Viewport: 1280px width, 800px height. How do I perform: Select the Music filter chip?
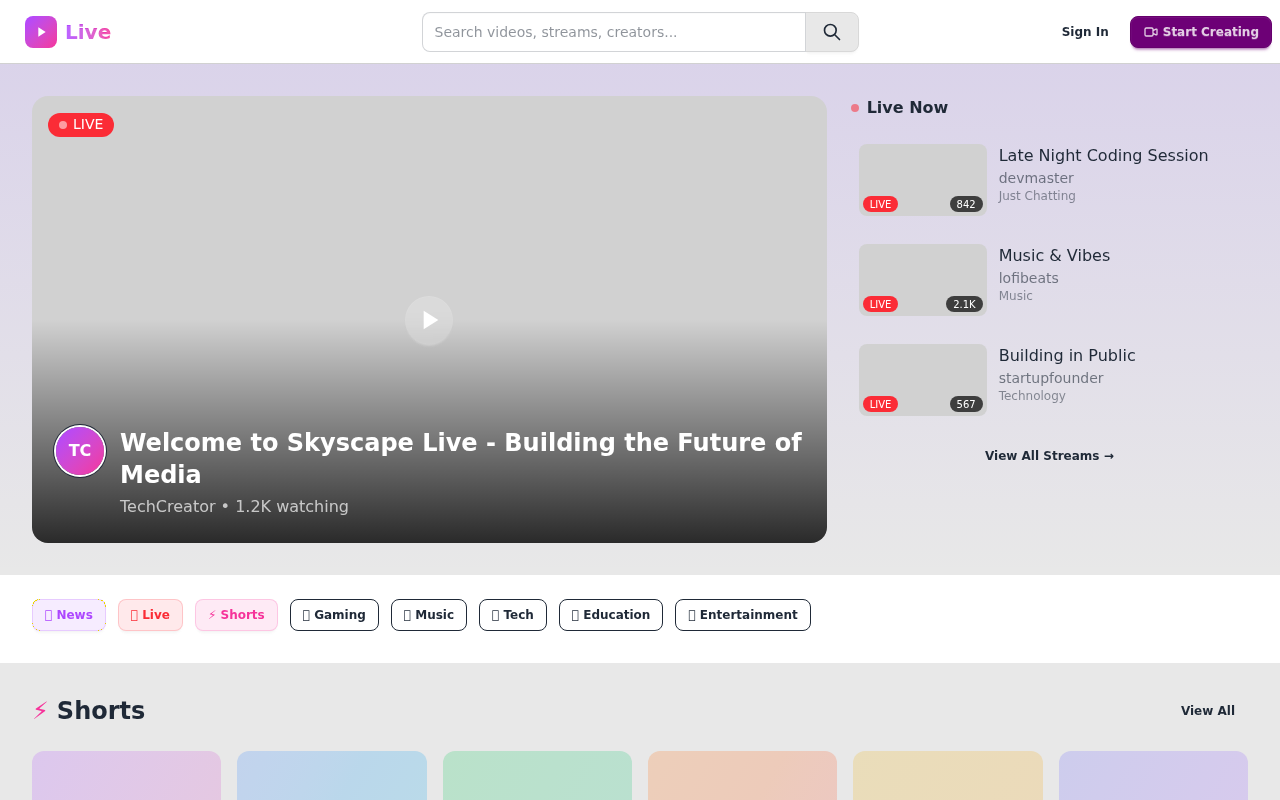point(429,615)
